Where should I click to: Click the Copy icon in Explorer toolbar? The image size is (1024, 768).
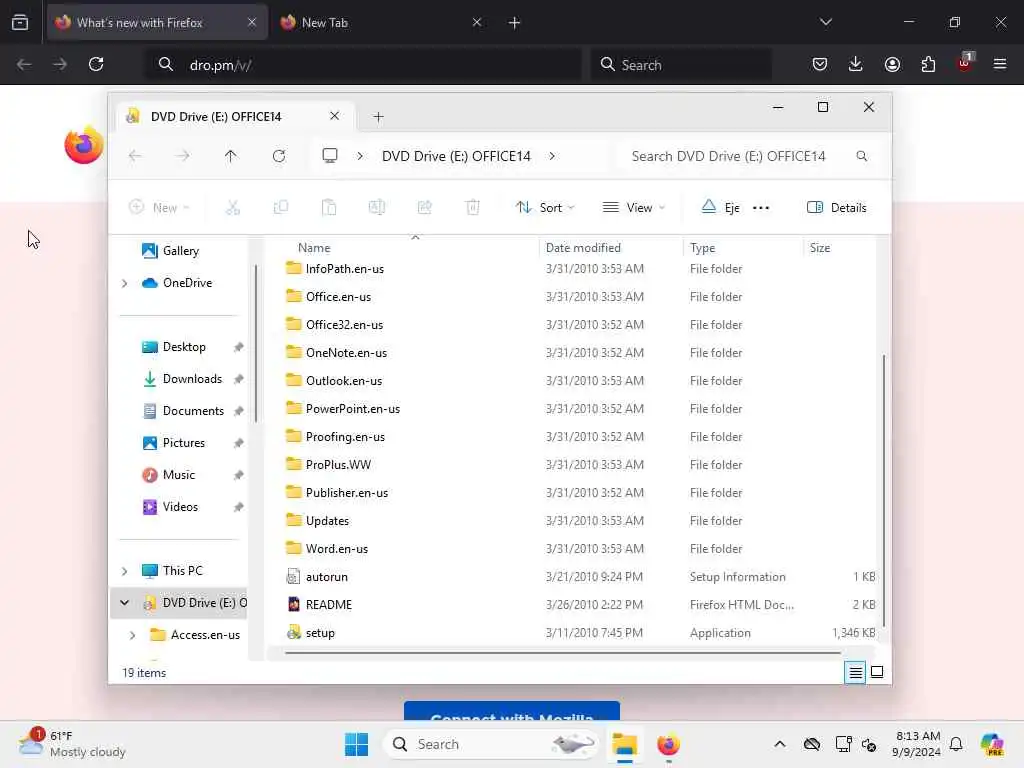coord(281,208)
